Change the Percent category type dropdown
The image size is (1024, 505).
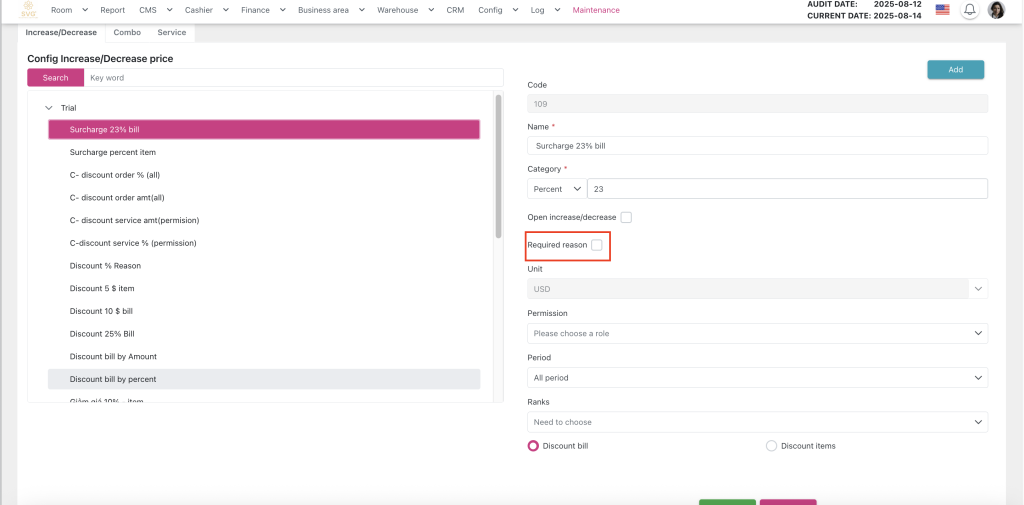tap(557, 189)
